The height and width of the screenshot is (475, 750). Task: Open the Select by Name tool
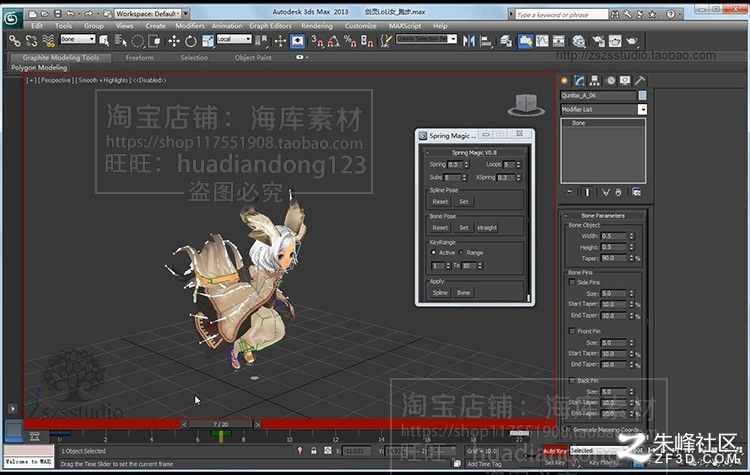point(121,42)
